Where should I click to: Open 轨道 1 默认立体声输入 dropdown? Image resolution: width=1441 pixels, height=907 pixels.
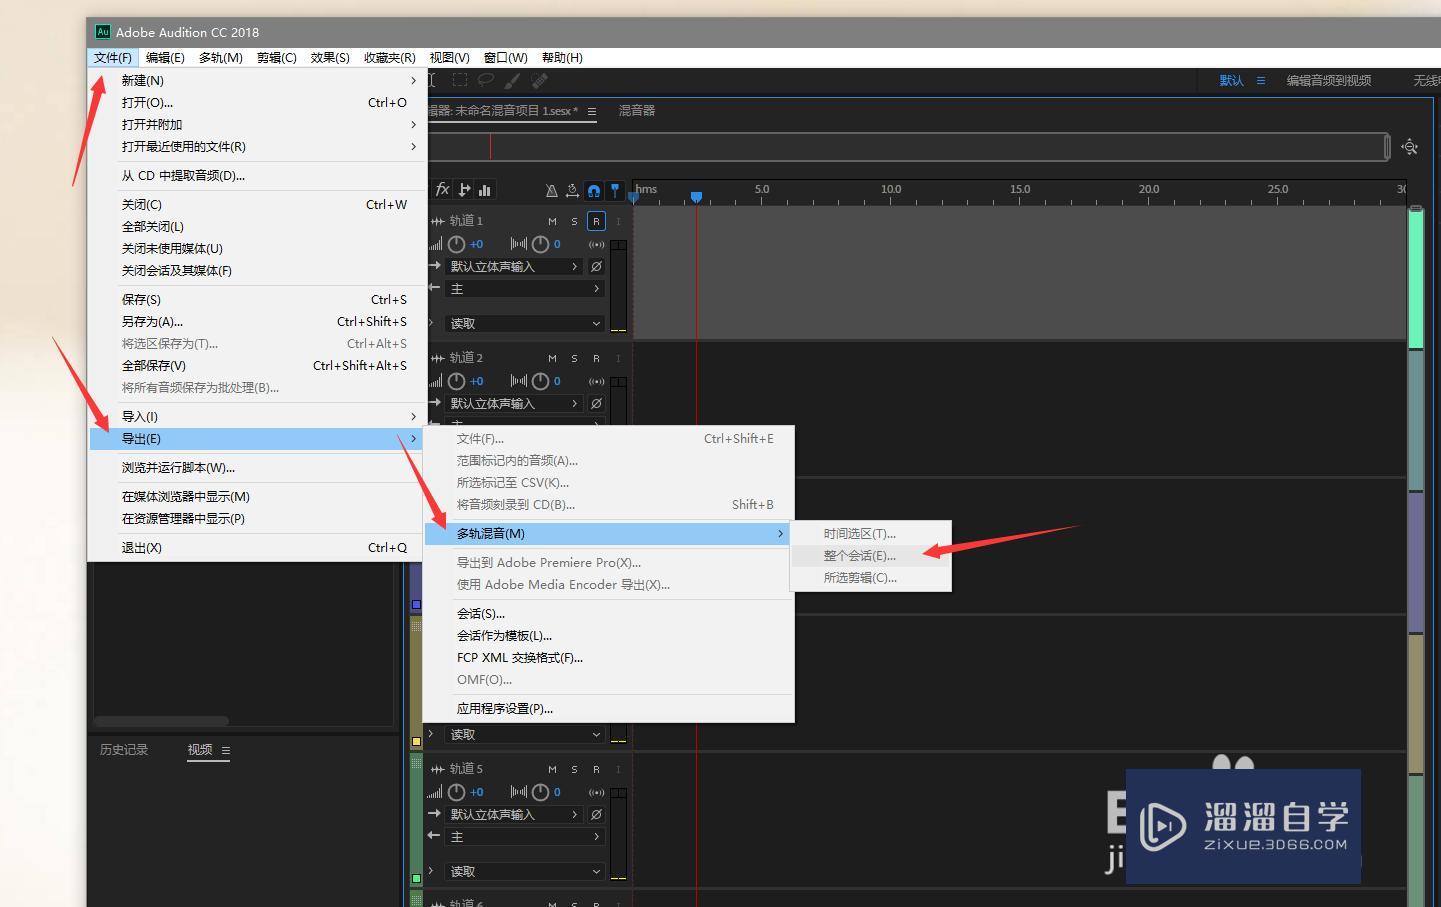point(514,266)
